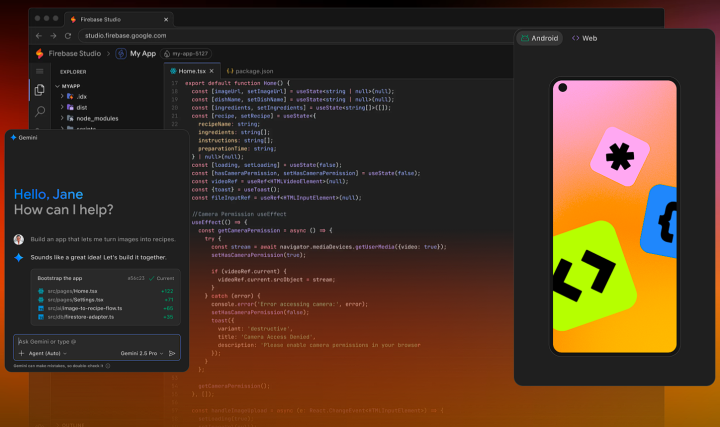The height and width of the screenshot is (427, 720).
Task: Click the hamburger menu icon above Explorer
Action: pyautogui.click(x=40, y=71)
